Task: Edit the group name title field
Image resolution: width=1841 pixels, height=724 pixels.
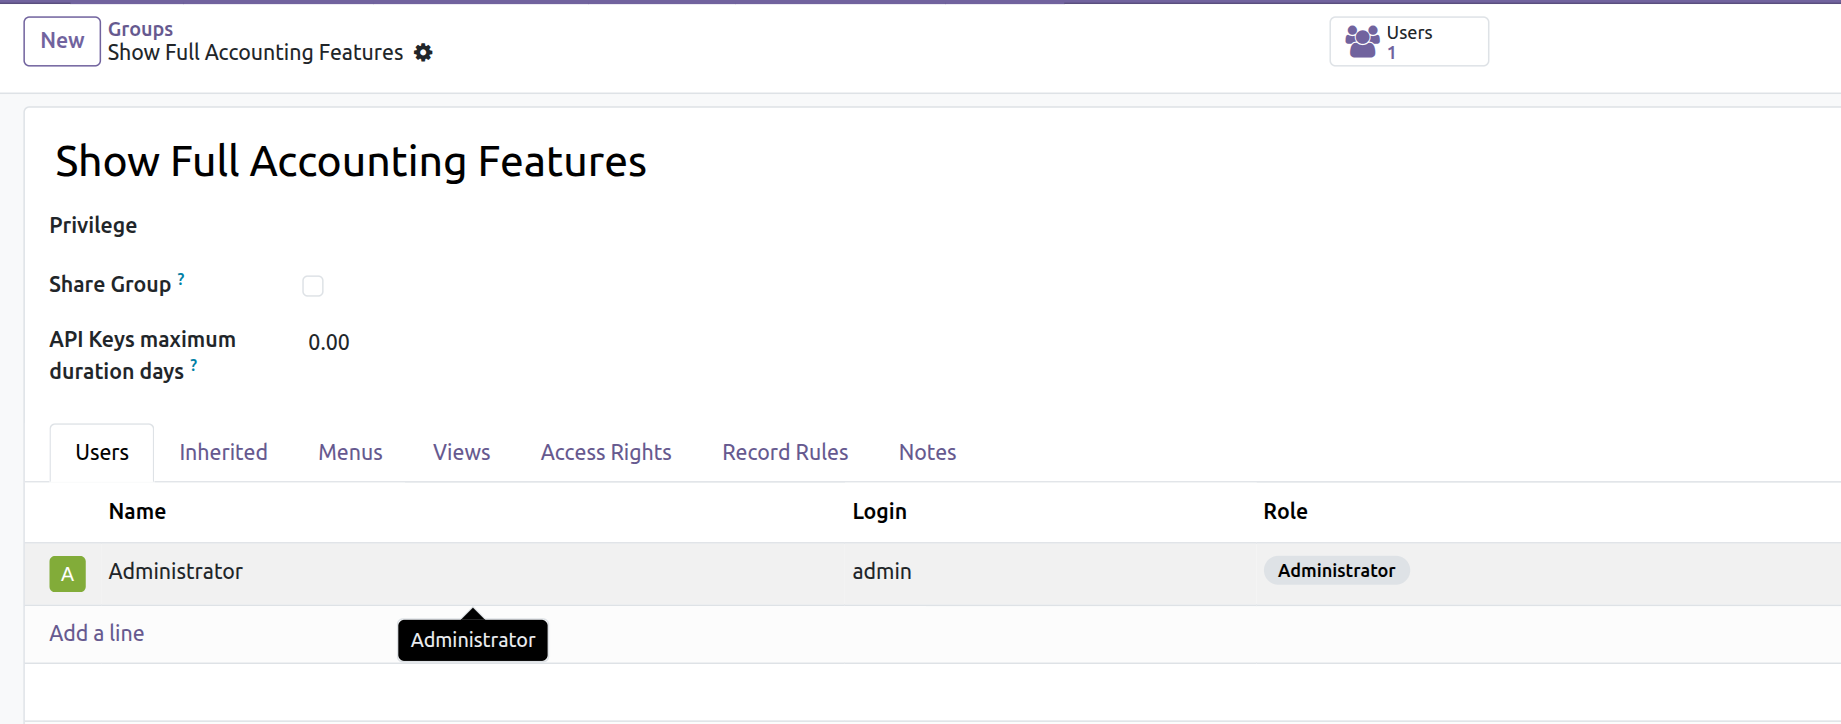Action: click(351, 162)
